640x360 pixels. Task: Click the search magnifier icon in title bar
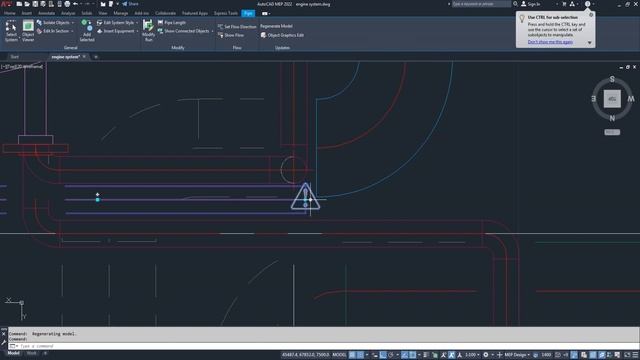coord(515,4)
